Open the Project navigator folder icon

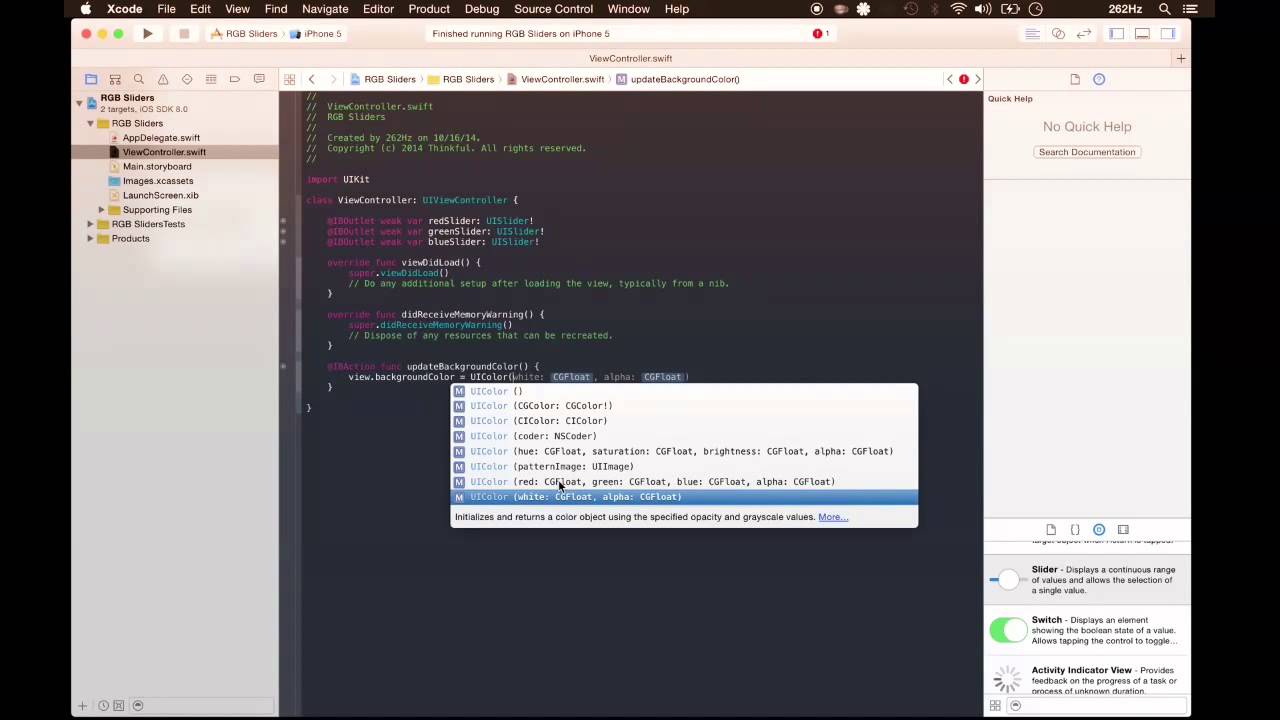pyautogui.click(x=91, y=79)
